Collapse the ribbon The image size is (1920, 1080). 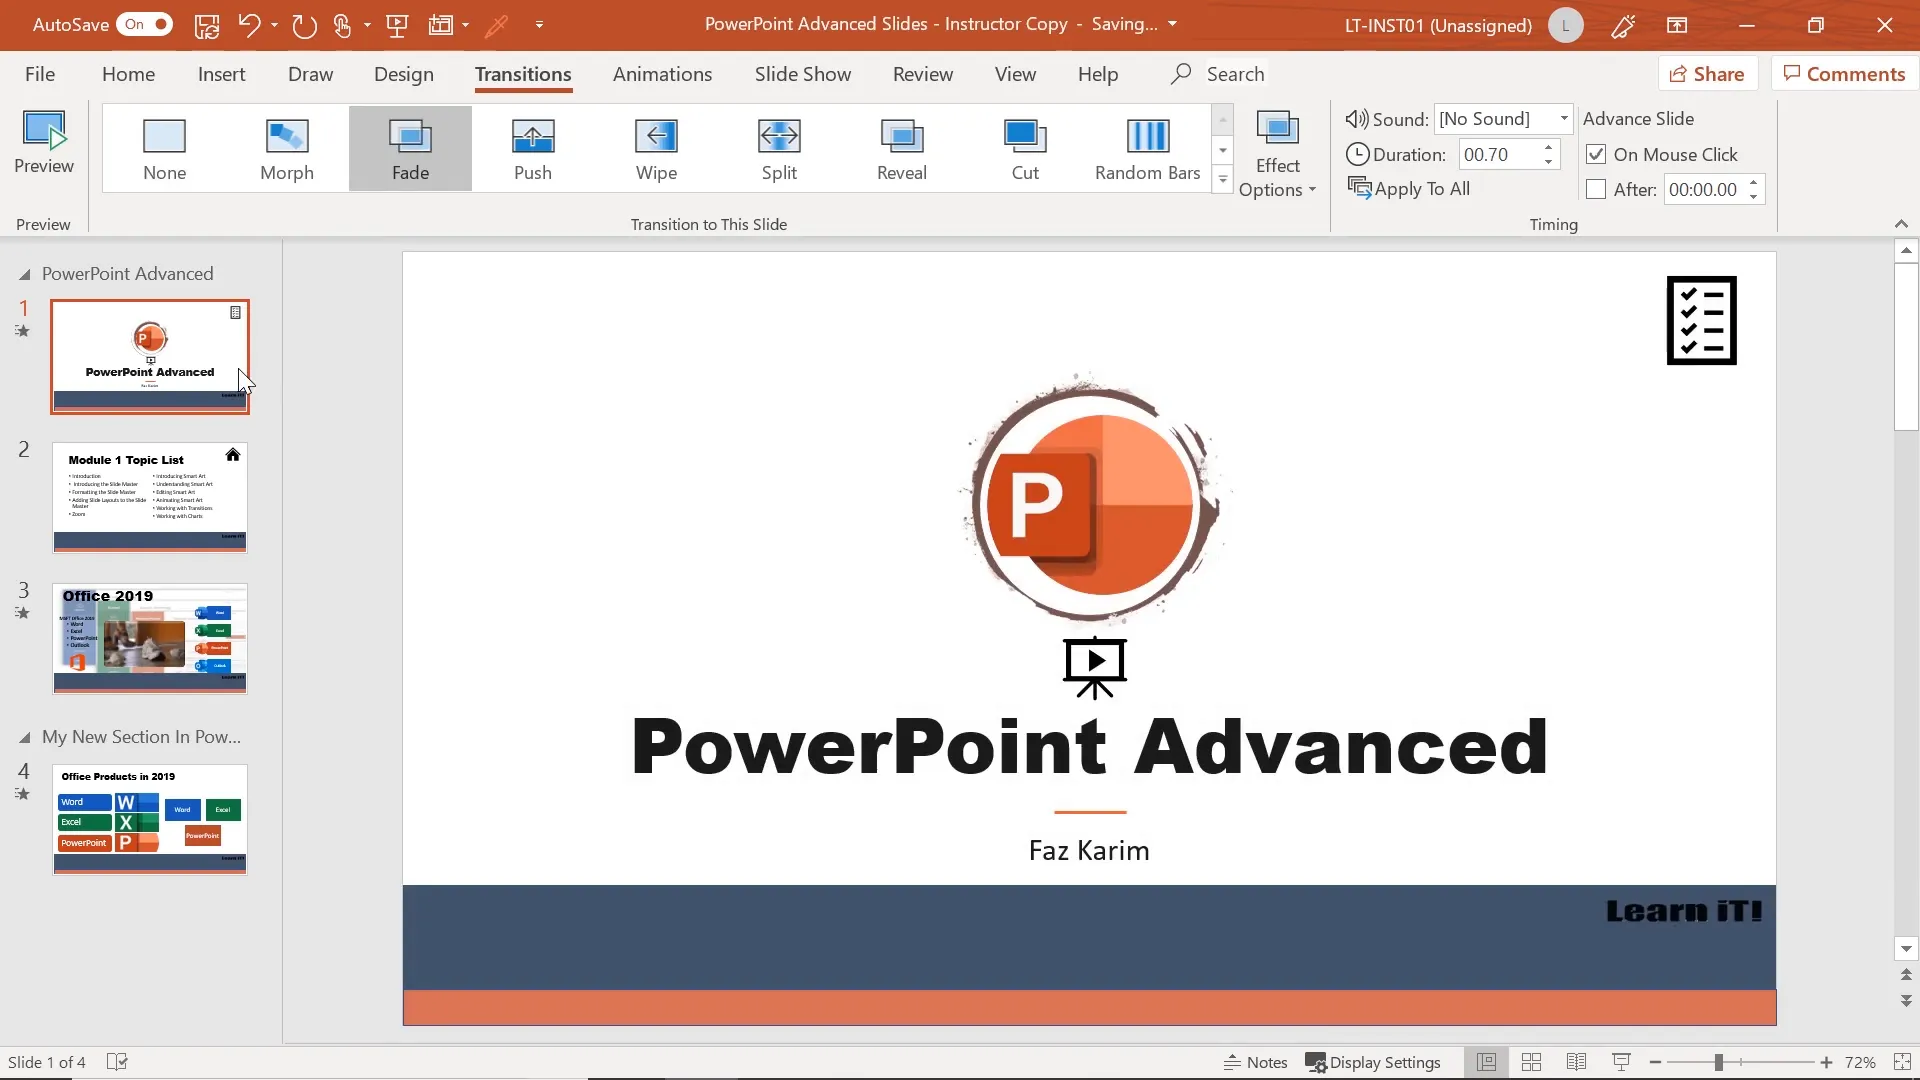click(x=1901, y=224)
